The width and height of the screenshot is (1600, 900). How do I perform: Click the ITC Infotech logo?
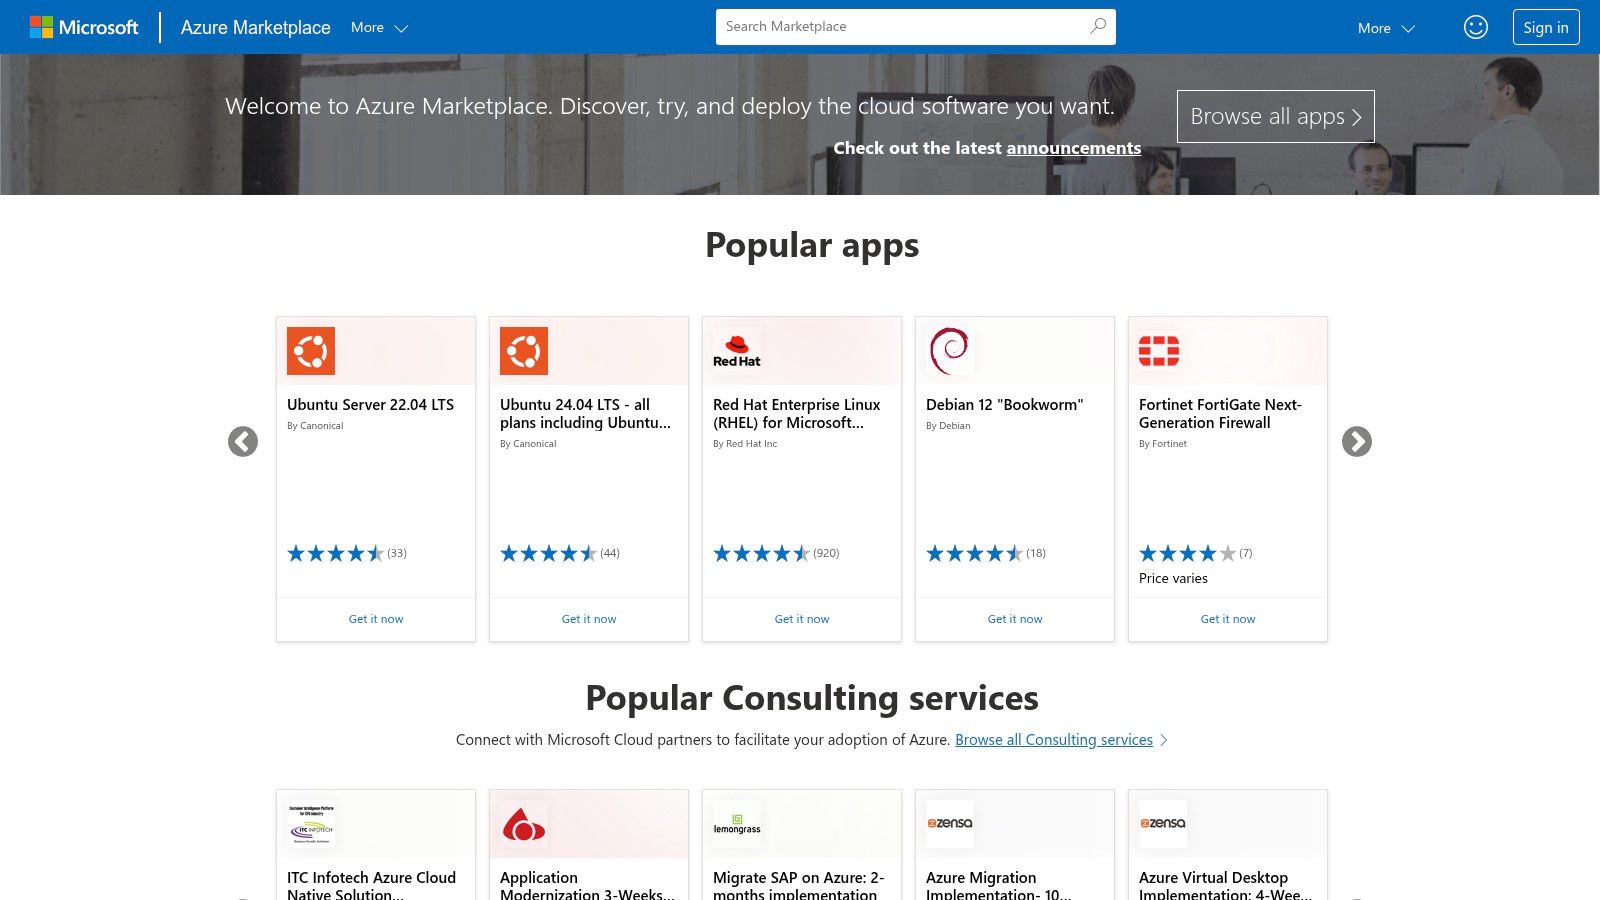[311, 824]
